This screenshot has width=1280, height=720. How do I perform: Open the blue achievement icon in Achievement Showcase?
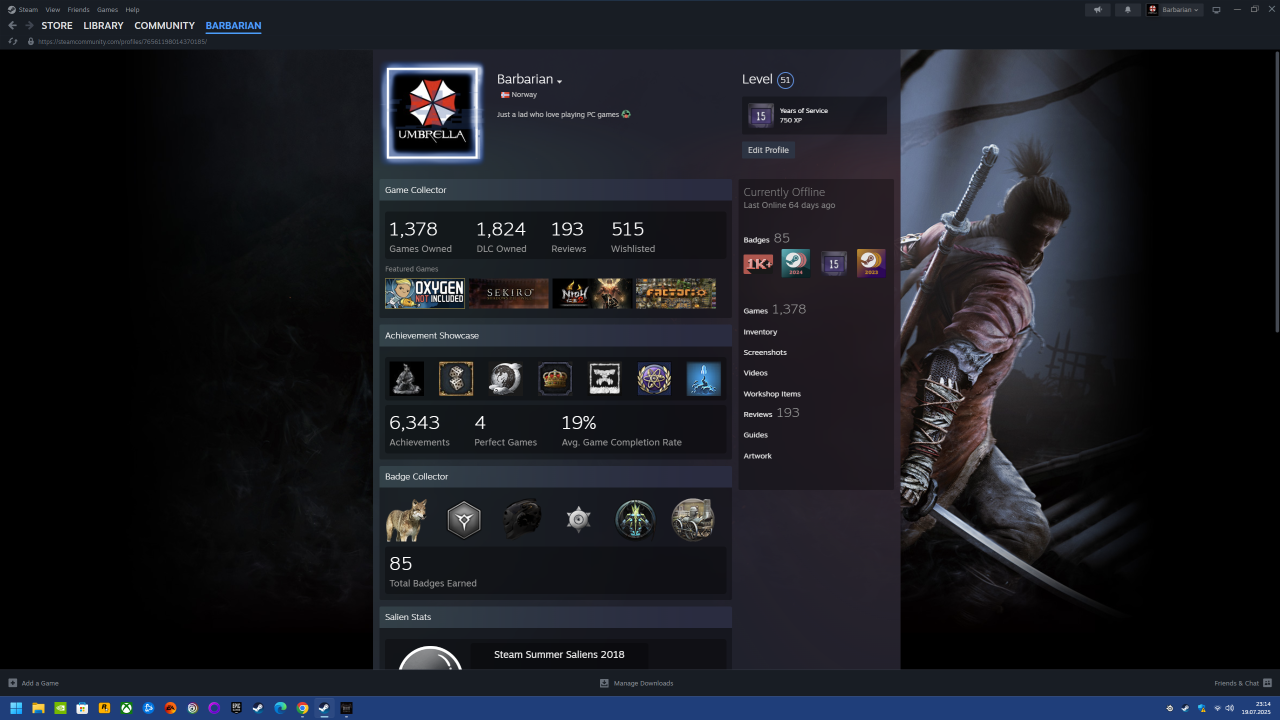(x=704, y=379)
